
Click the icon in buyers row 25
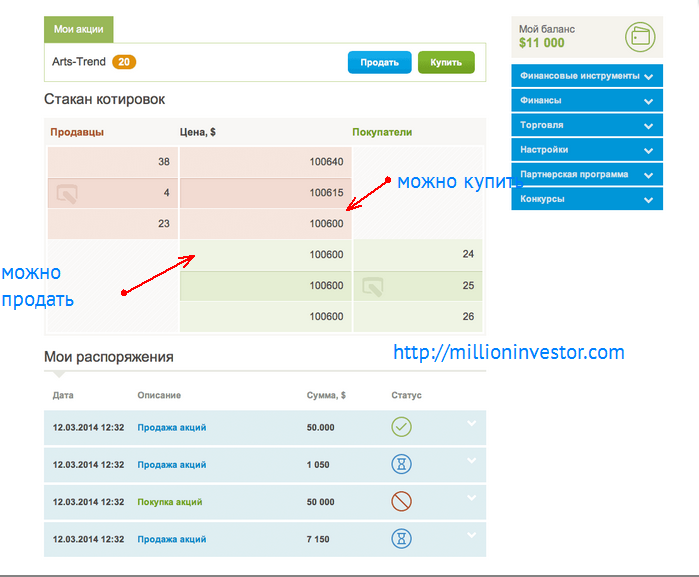pos(373,287)
